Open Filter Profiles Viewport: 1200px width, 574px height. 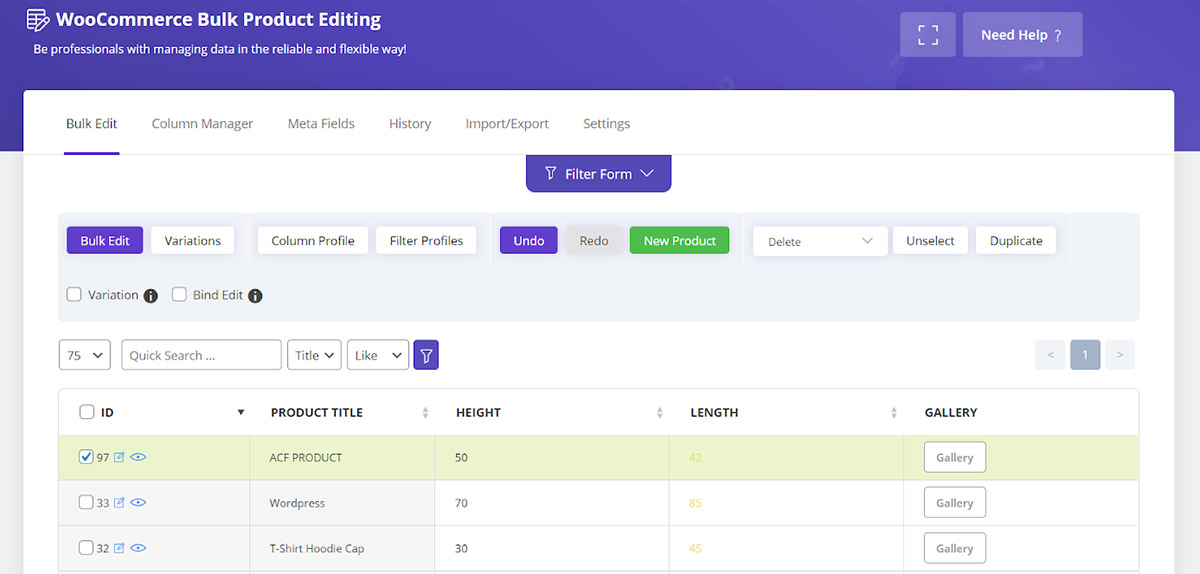coord(426,241)
